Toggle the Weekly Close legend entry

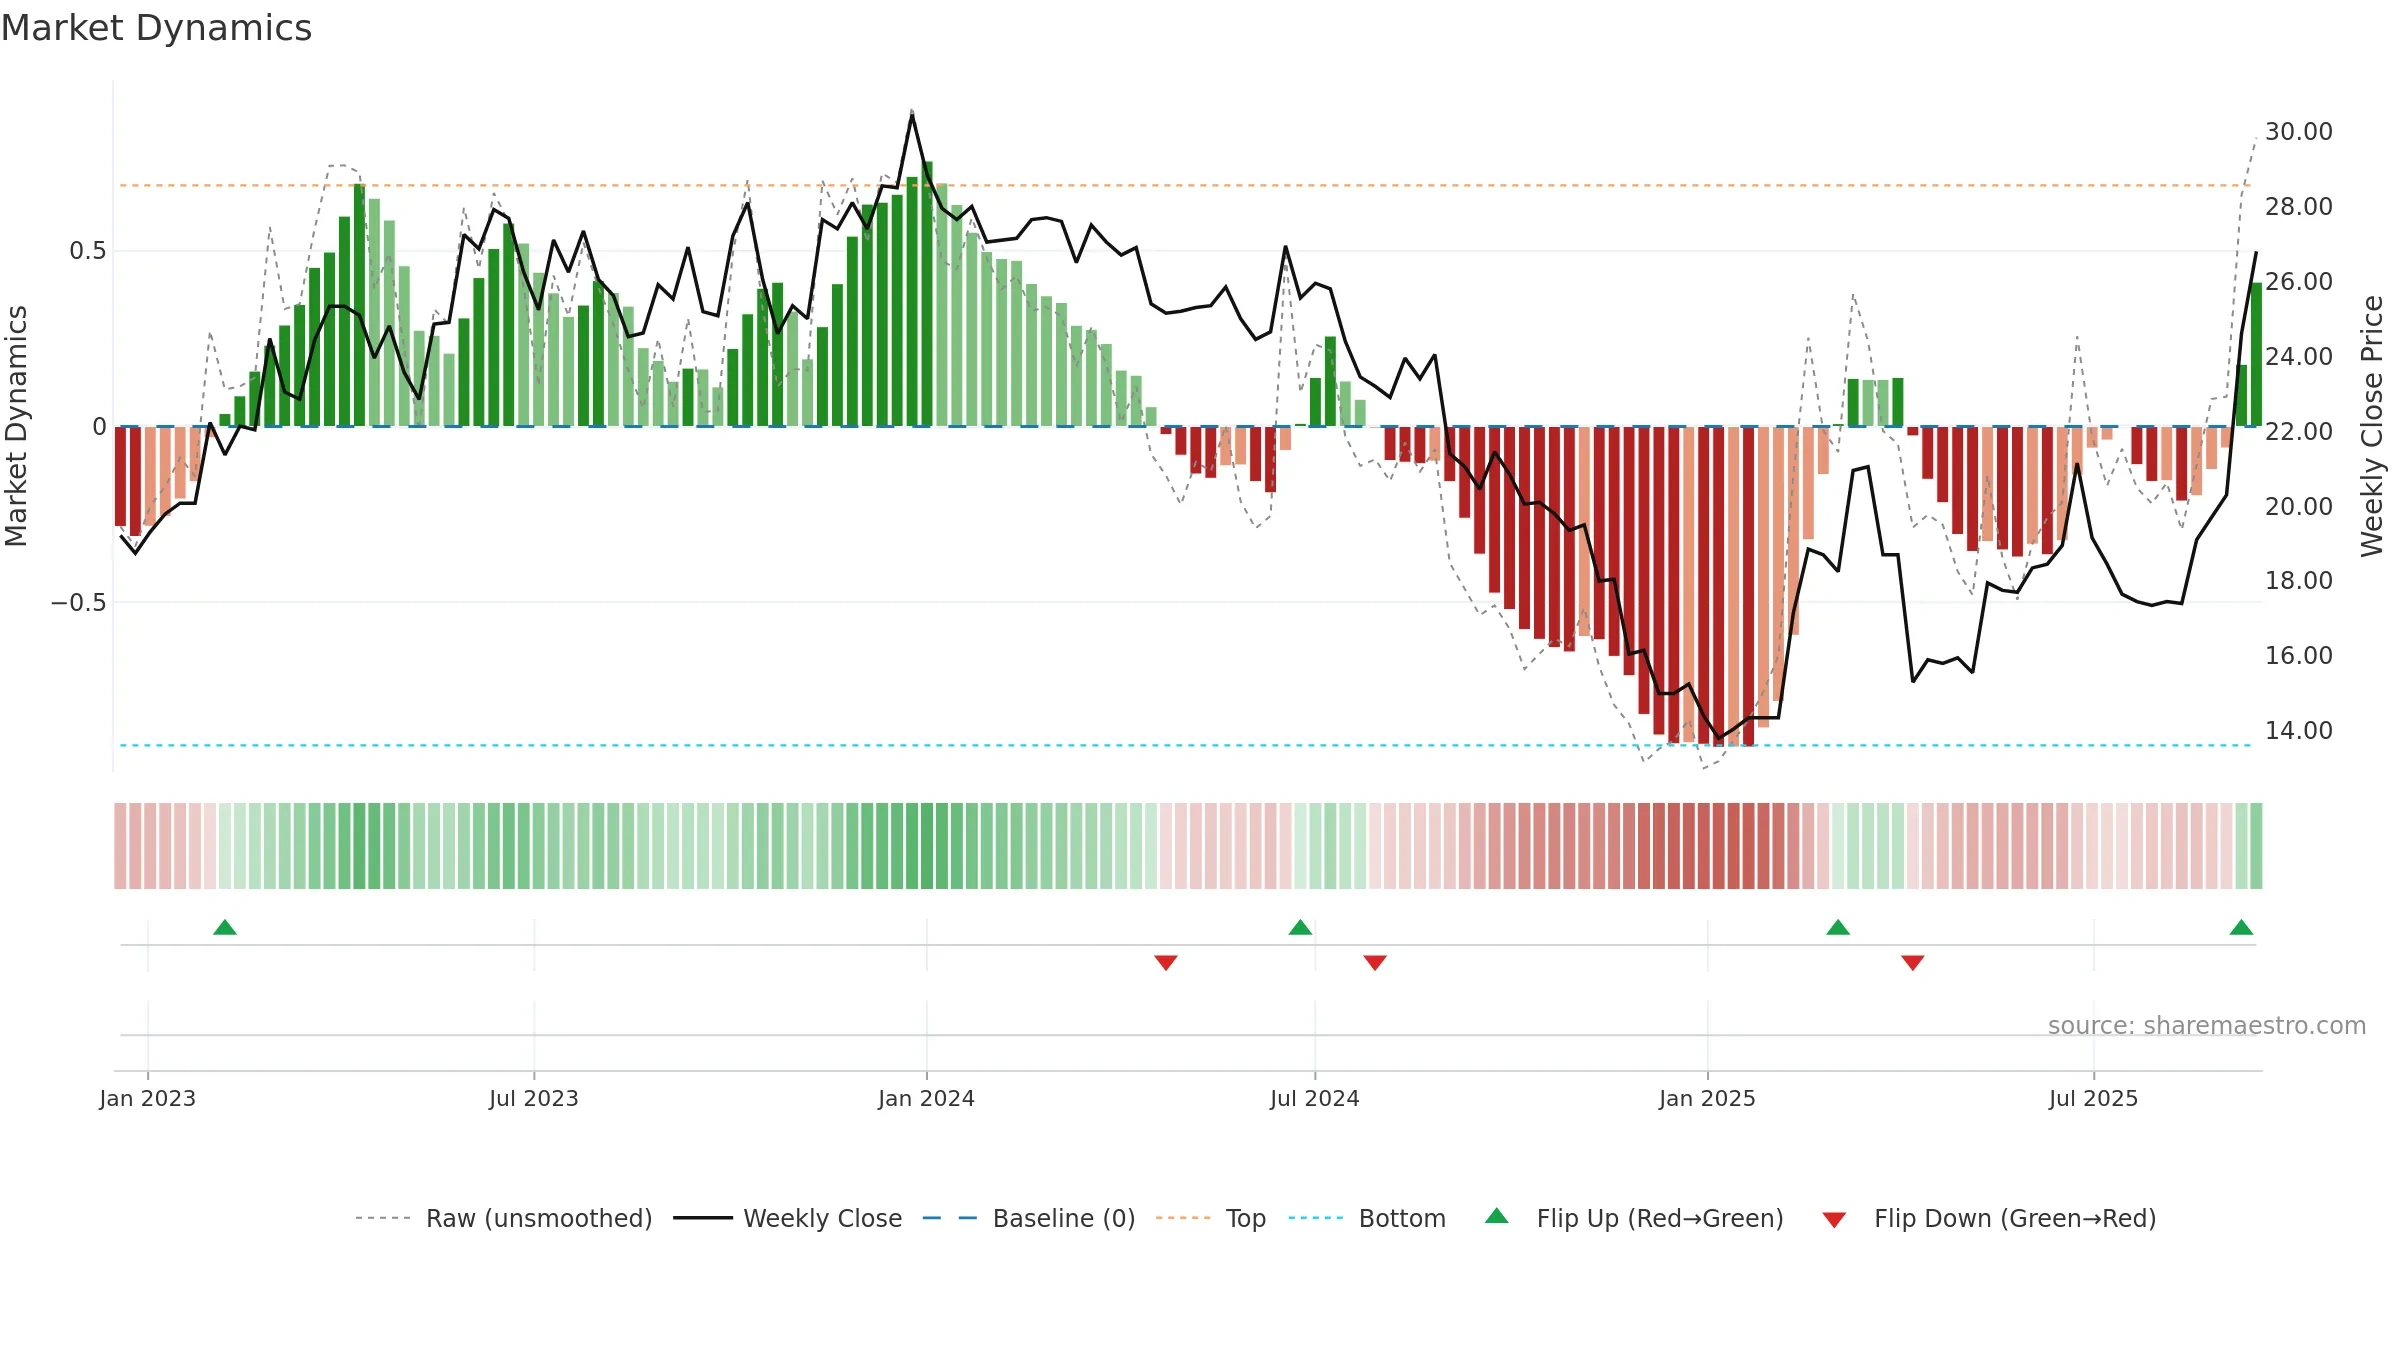pyautogui.click(x=788, y=1218)
